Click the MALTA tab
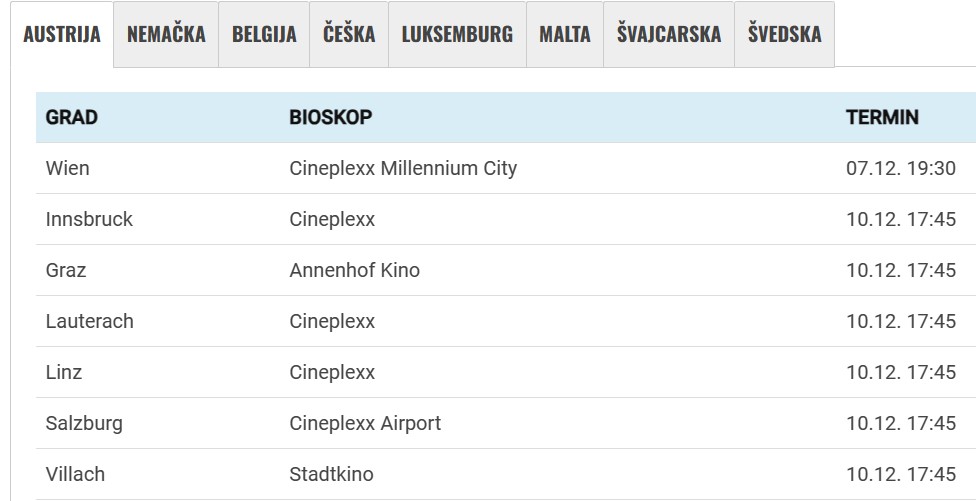976x501 pixels. tap(565, 34)
